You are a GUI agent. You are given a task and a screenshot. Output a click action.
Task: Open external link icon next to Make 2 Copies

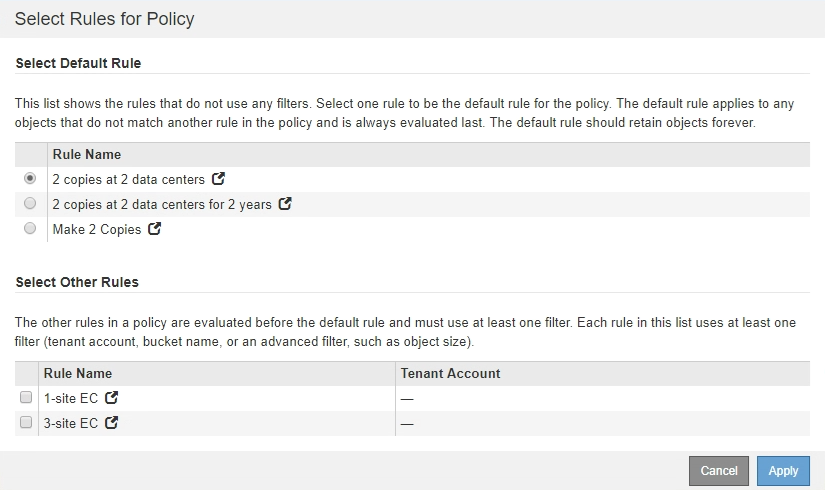pyautogui.click(x=155, y=229)
